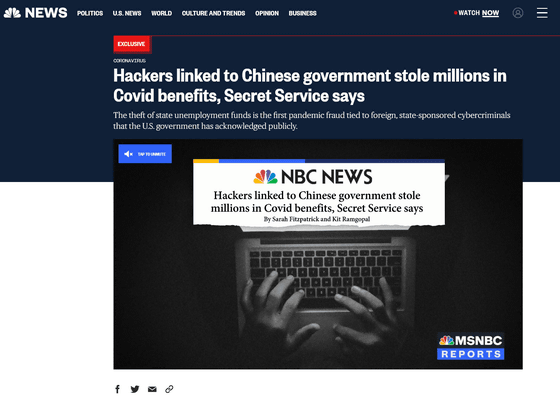Click the Watch Now link
Image resolution: width=560 pixels, height=400 pixels.
click(477, 13)
